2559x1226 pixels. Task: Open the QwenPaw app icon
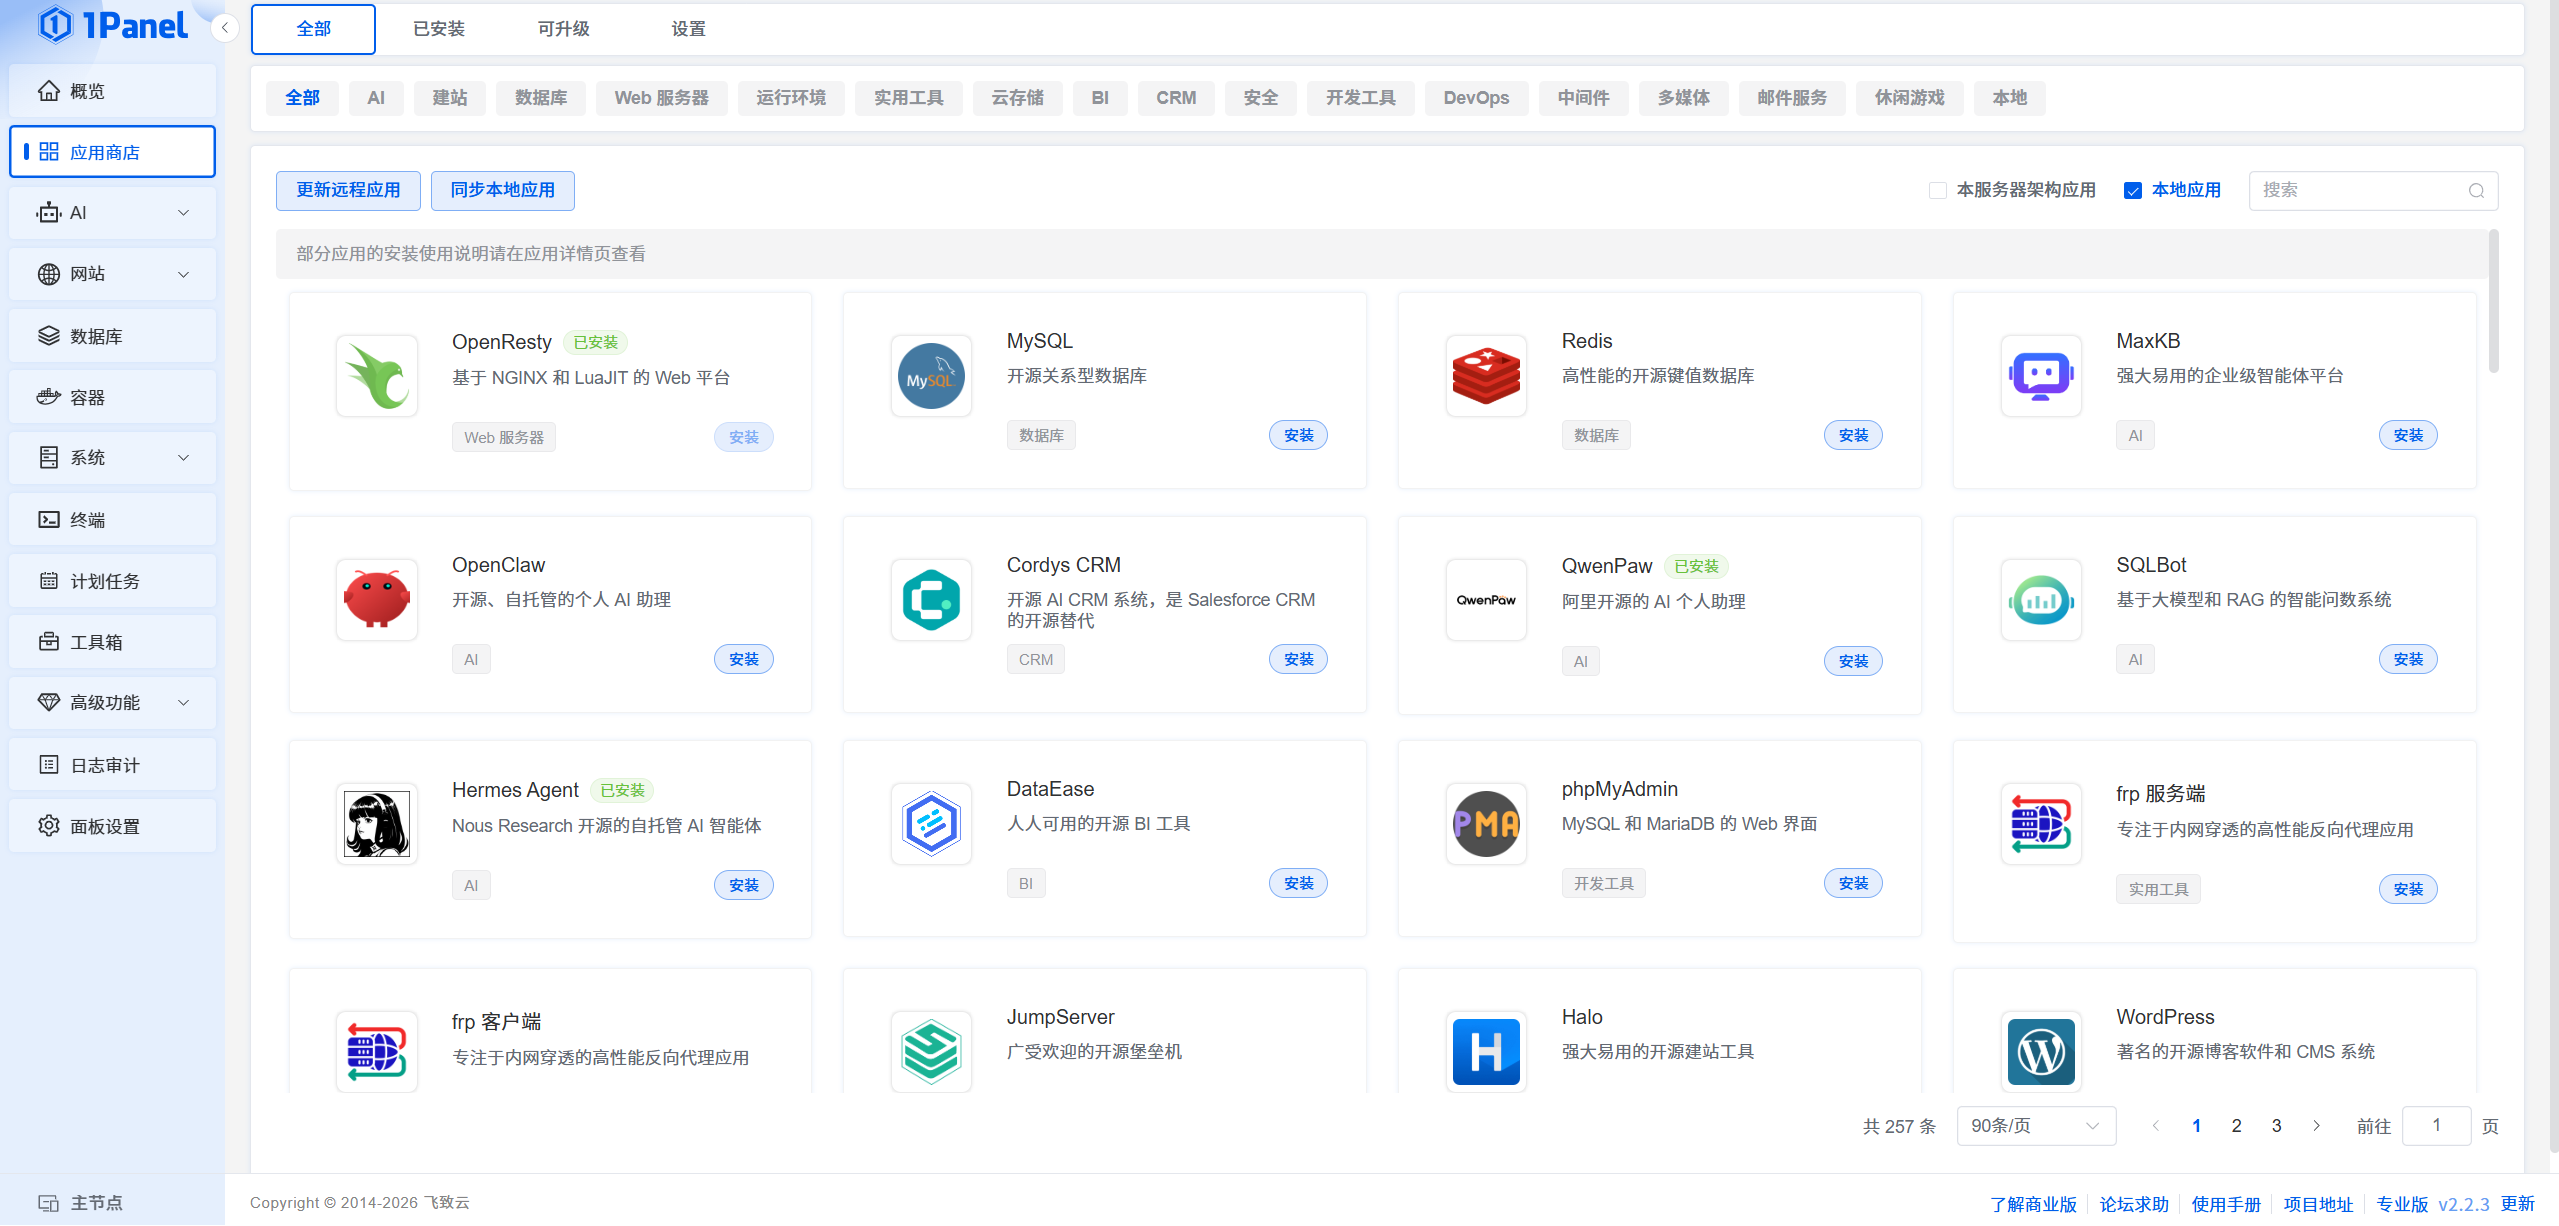coord(1486,600)
